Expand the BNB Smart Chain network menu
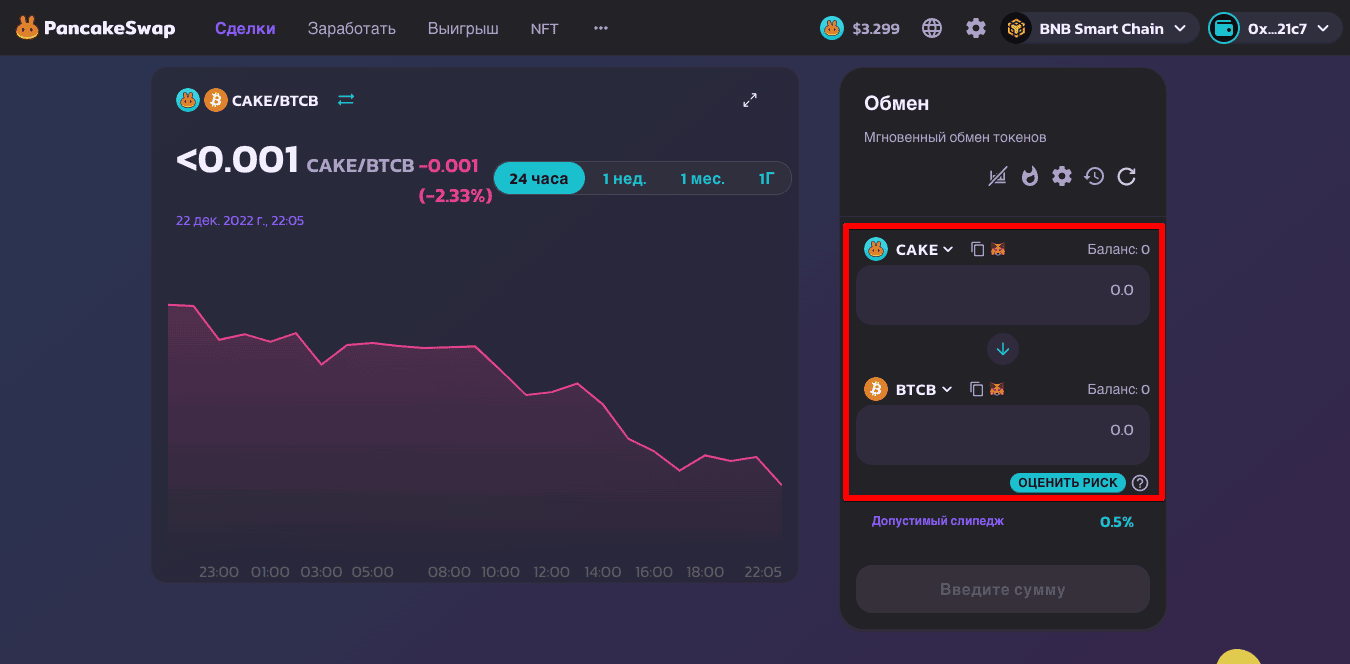This screenshot has height=664, width=1350. coord(1099,28)
